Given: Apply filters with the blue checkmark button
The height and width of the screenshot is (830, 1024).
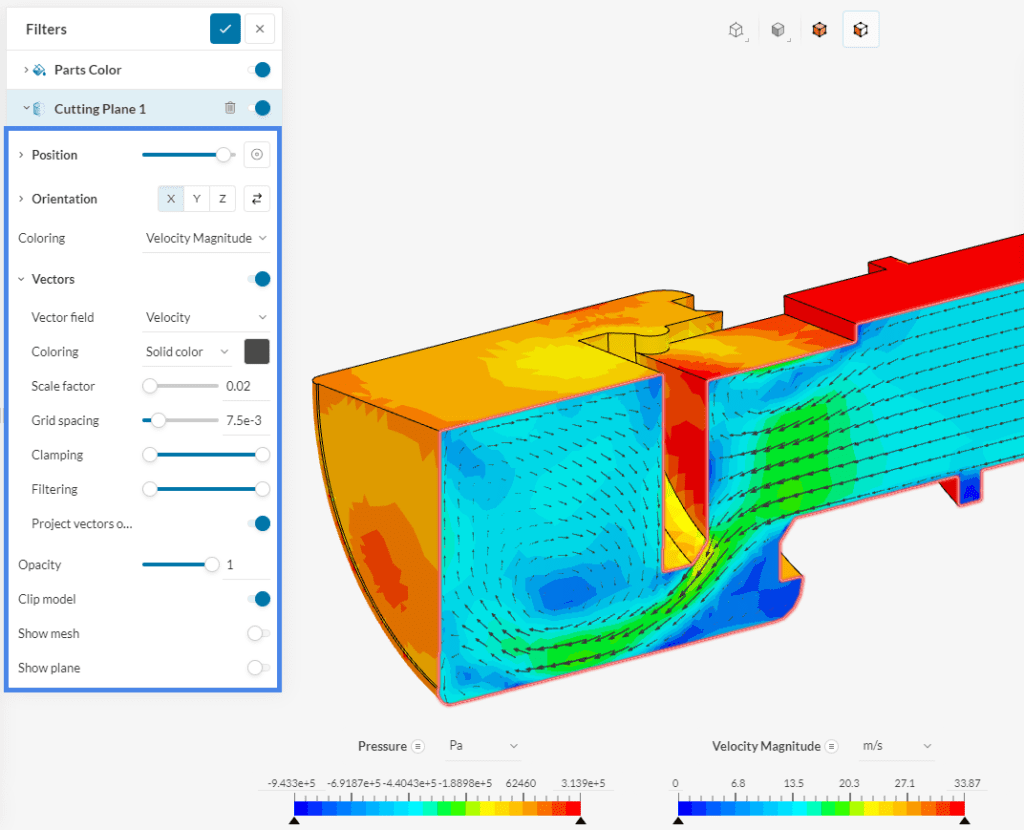Looking at the screenshot, I should [x=225, y=28].
